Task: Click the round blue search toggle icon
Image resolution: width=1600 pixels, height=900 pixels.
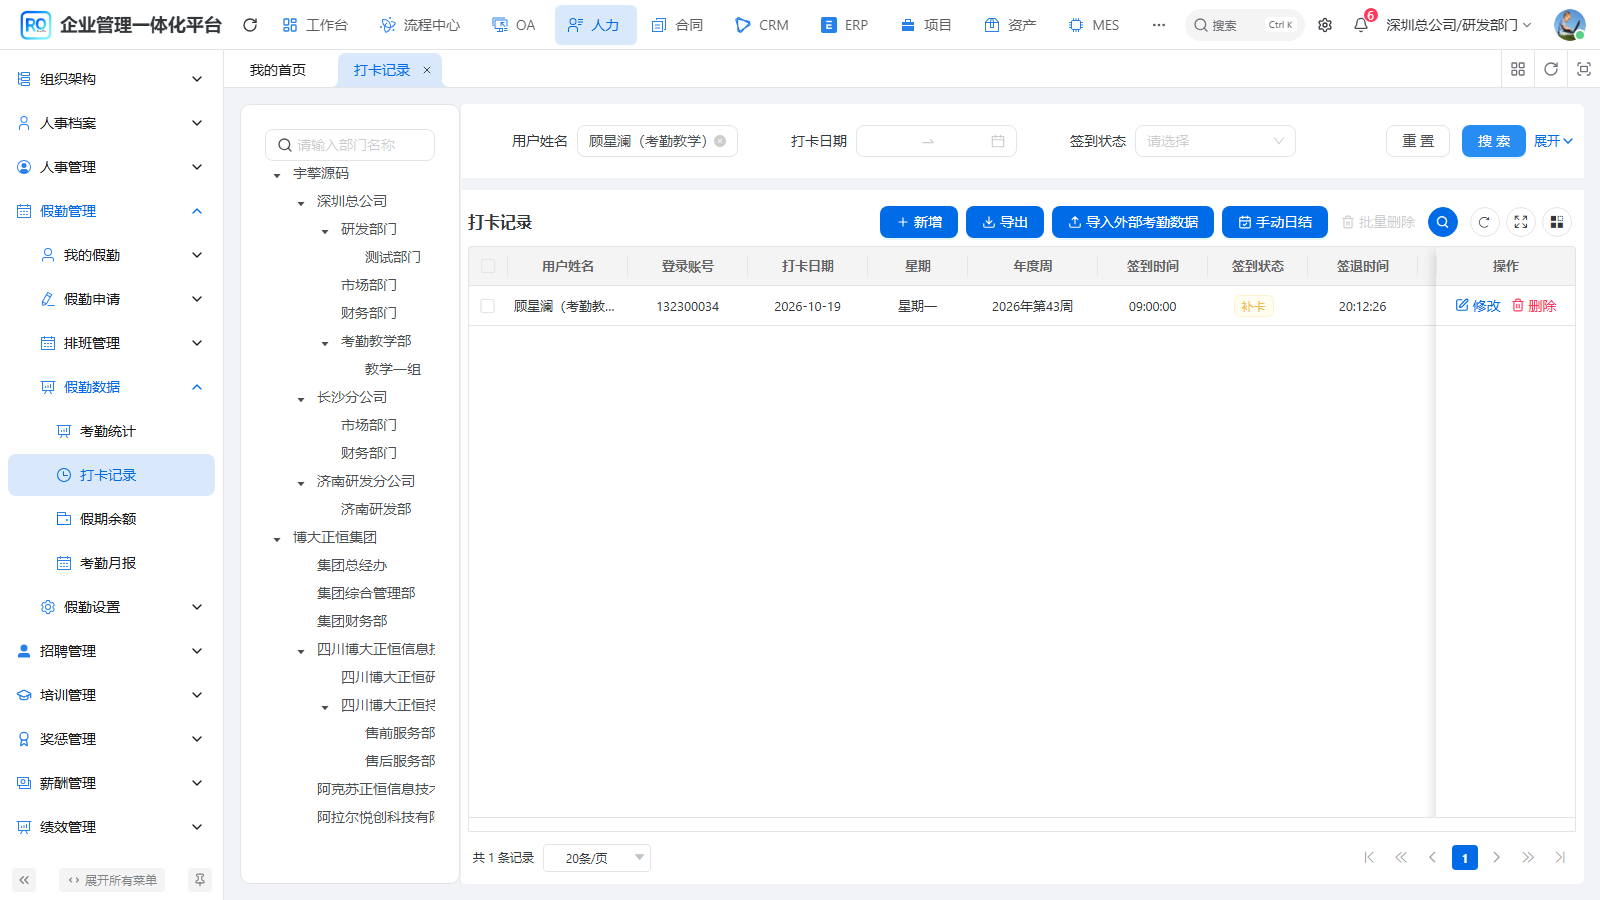Action: [1443, 222]
